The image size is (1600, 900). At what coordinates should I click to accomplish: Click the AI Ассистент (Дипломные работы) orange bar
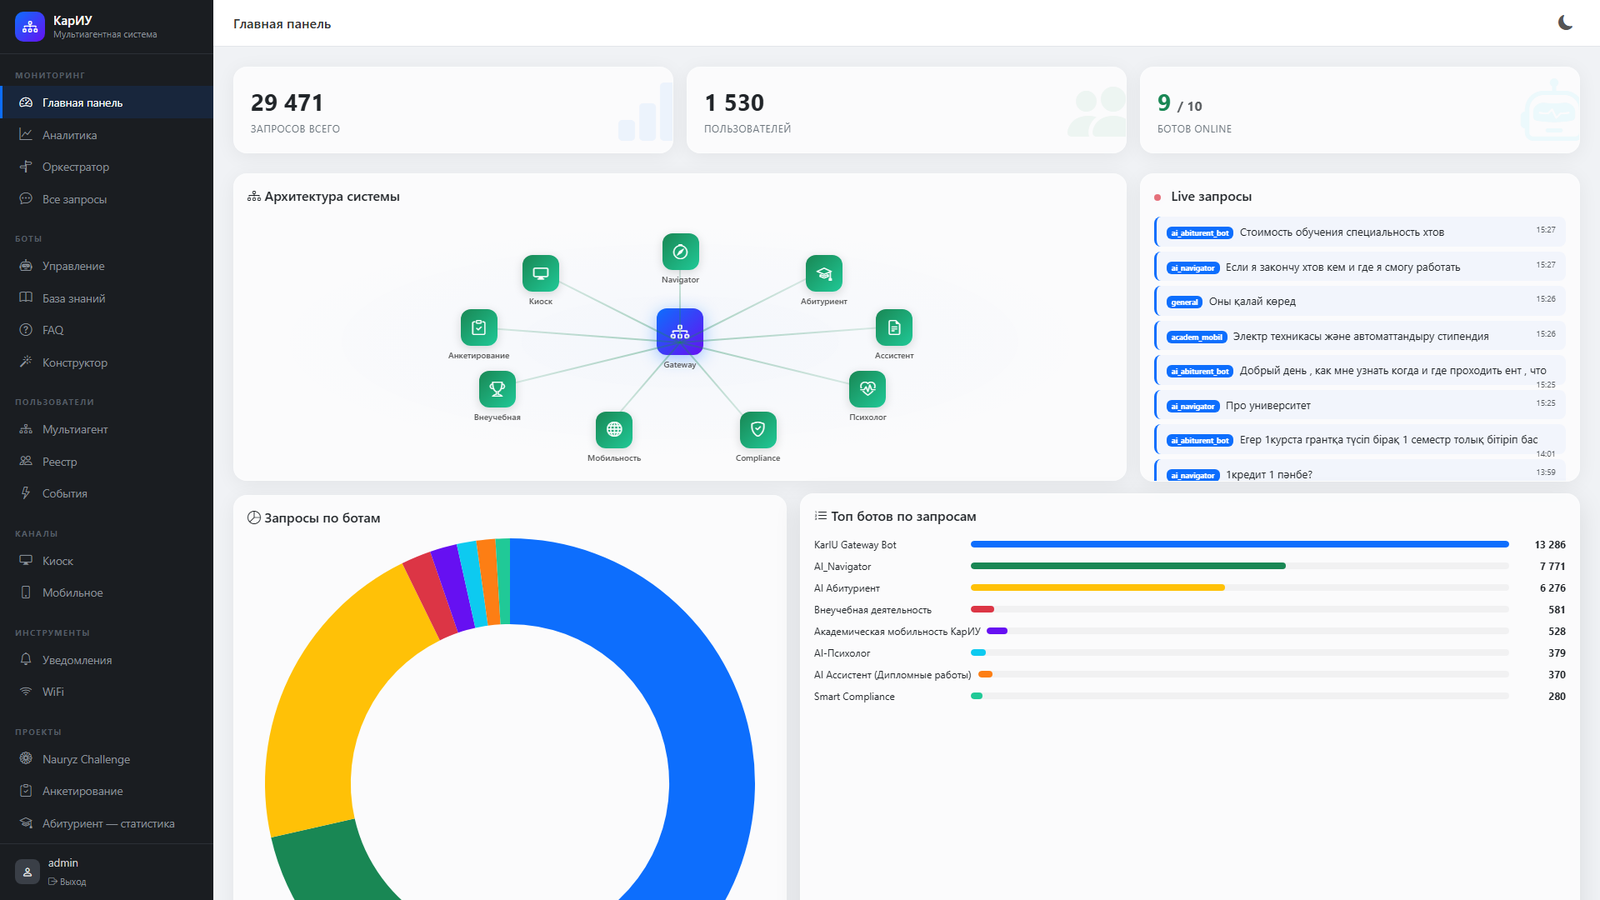pos(985,674)
